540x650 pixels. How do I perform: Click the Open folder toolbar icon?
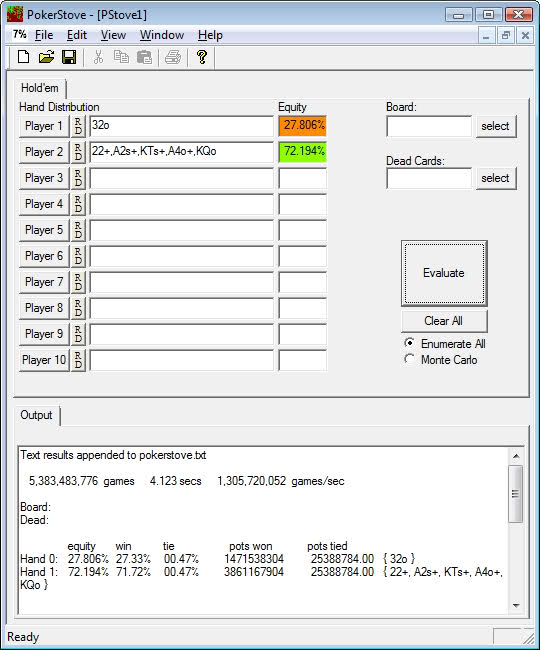coord(46,57)
